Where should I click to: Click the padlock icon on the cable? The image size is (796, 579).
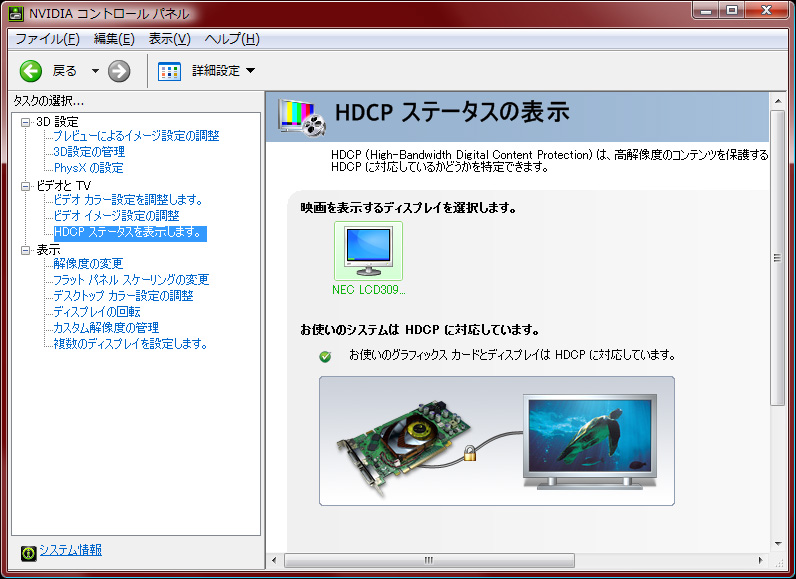(x=470, y=452)
